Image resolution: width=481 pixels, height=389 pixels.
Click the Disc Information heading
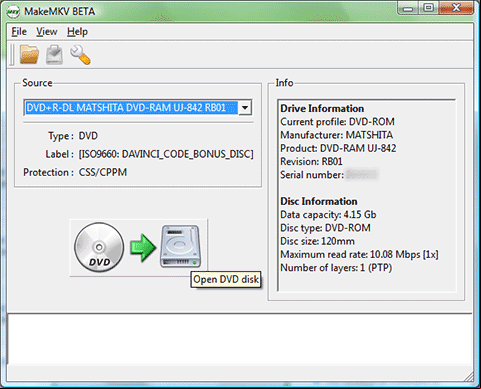(319, 201)
